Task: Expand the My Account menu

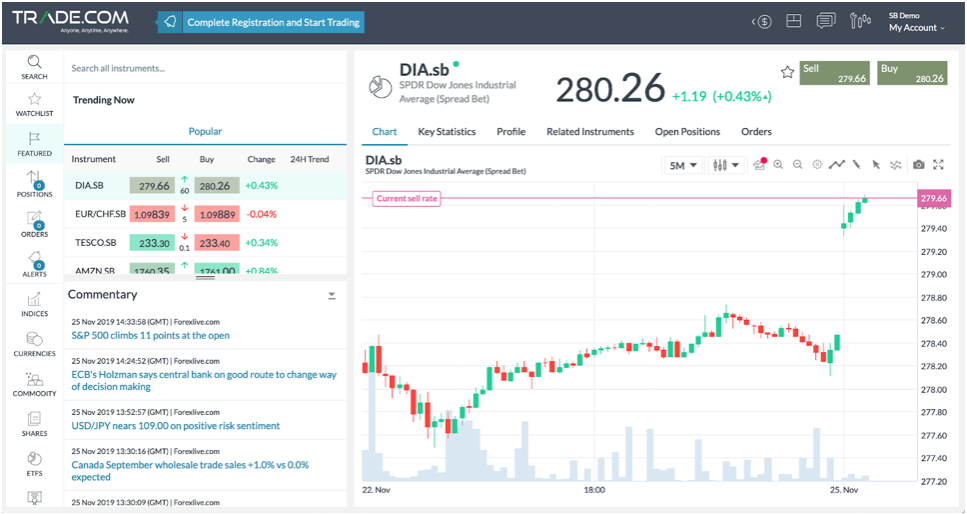Action: click(916, 28)
